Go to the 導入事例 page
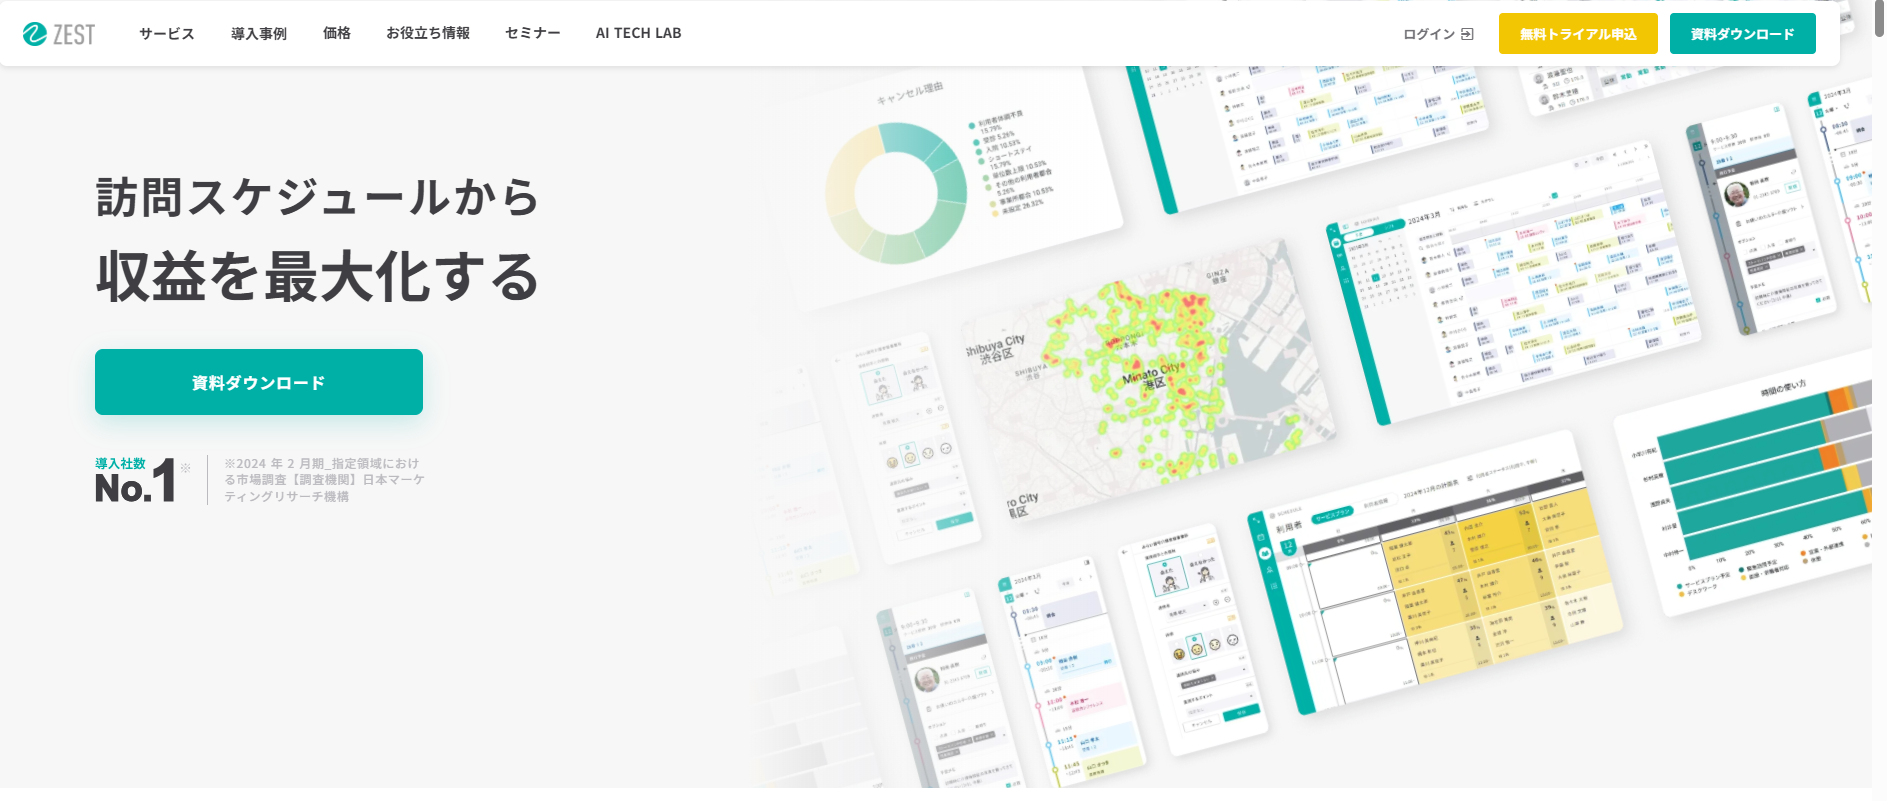 tap(259, 34)
